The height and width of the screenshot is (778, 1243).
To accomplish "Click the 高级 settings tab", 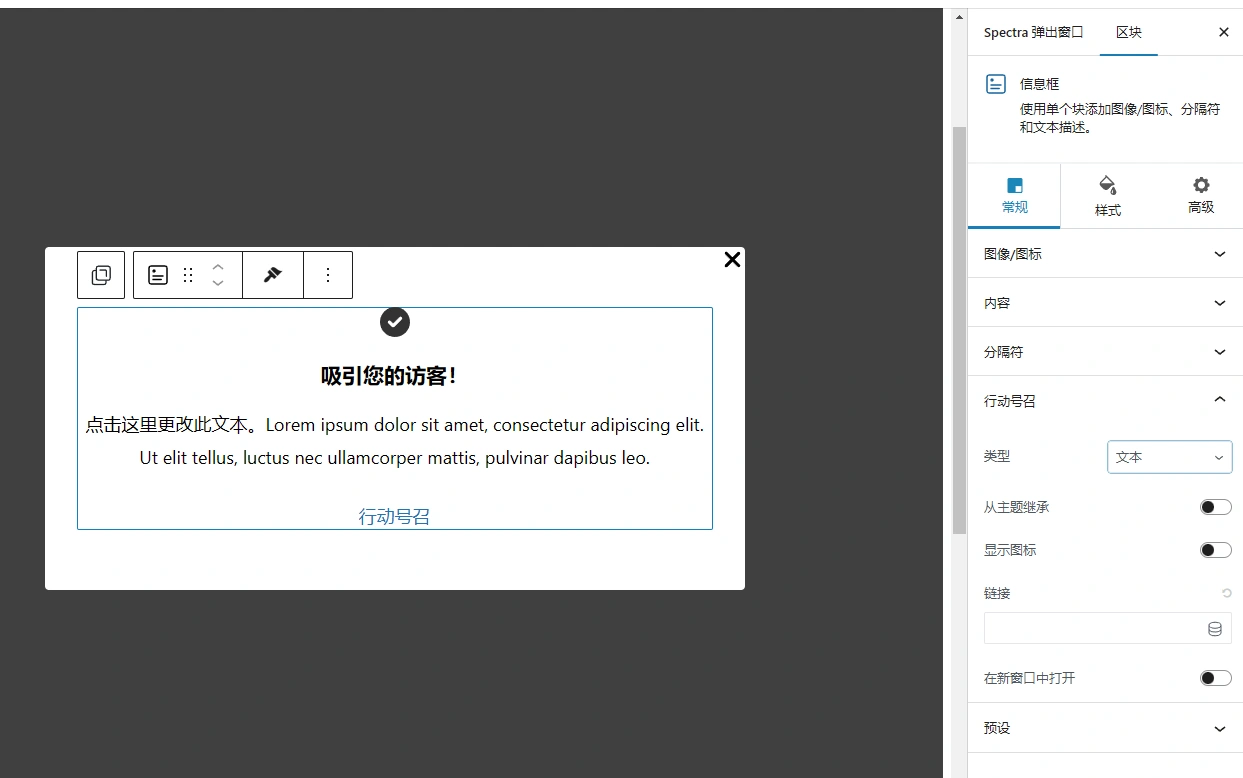I will tap(1200, 195).
